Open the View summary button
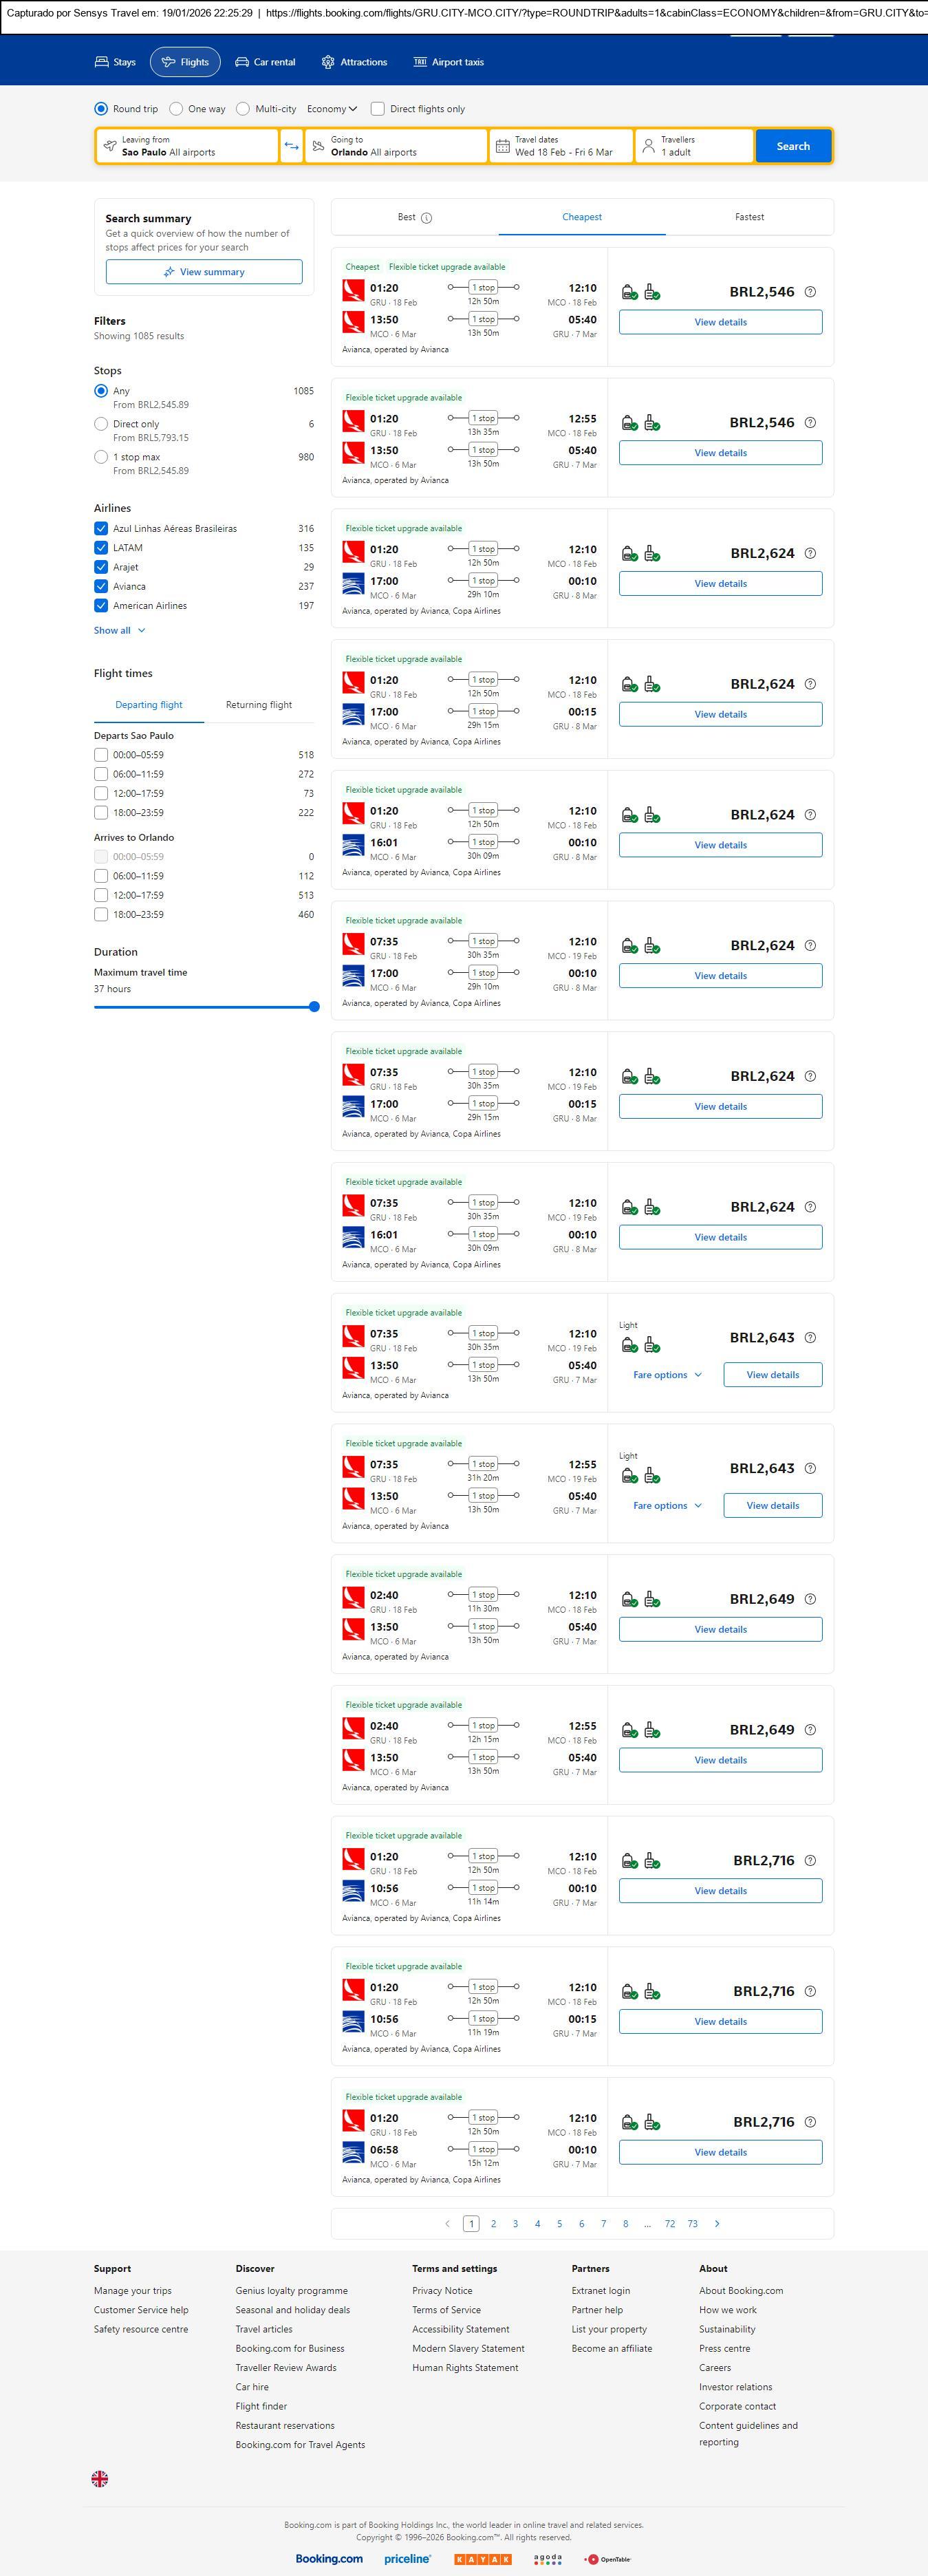The width and height of the screenshot is (928, 2576). [x=204, y=272]
